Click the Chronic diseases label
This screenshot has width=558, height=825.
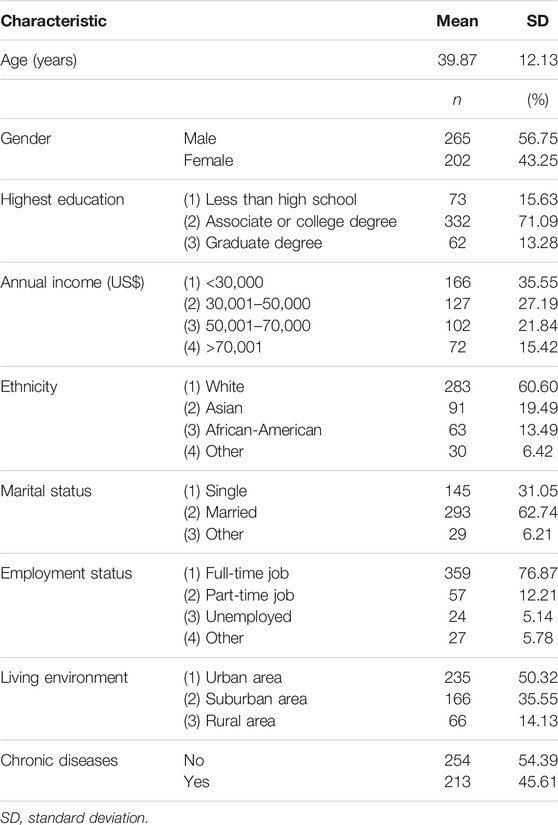[x=59, y=760]
